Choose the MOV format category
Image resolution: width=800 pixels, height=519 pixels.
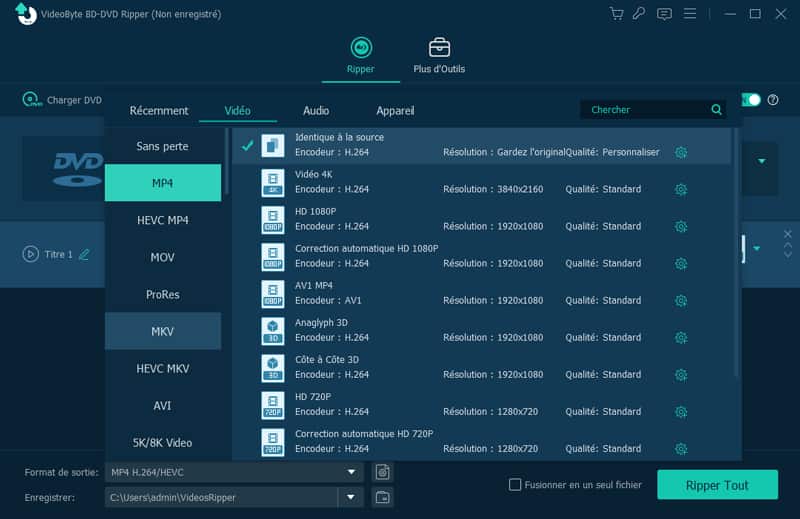[x=163, y=257]
